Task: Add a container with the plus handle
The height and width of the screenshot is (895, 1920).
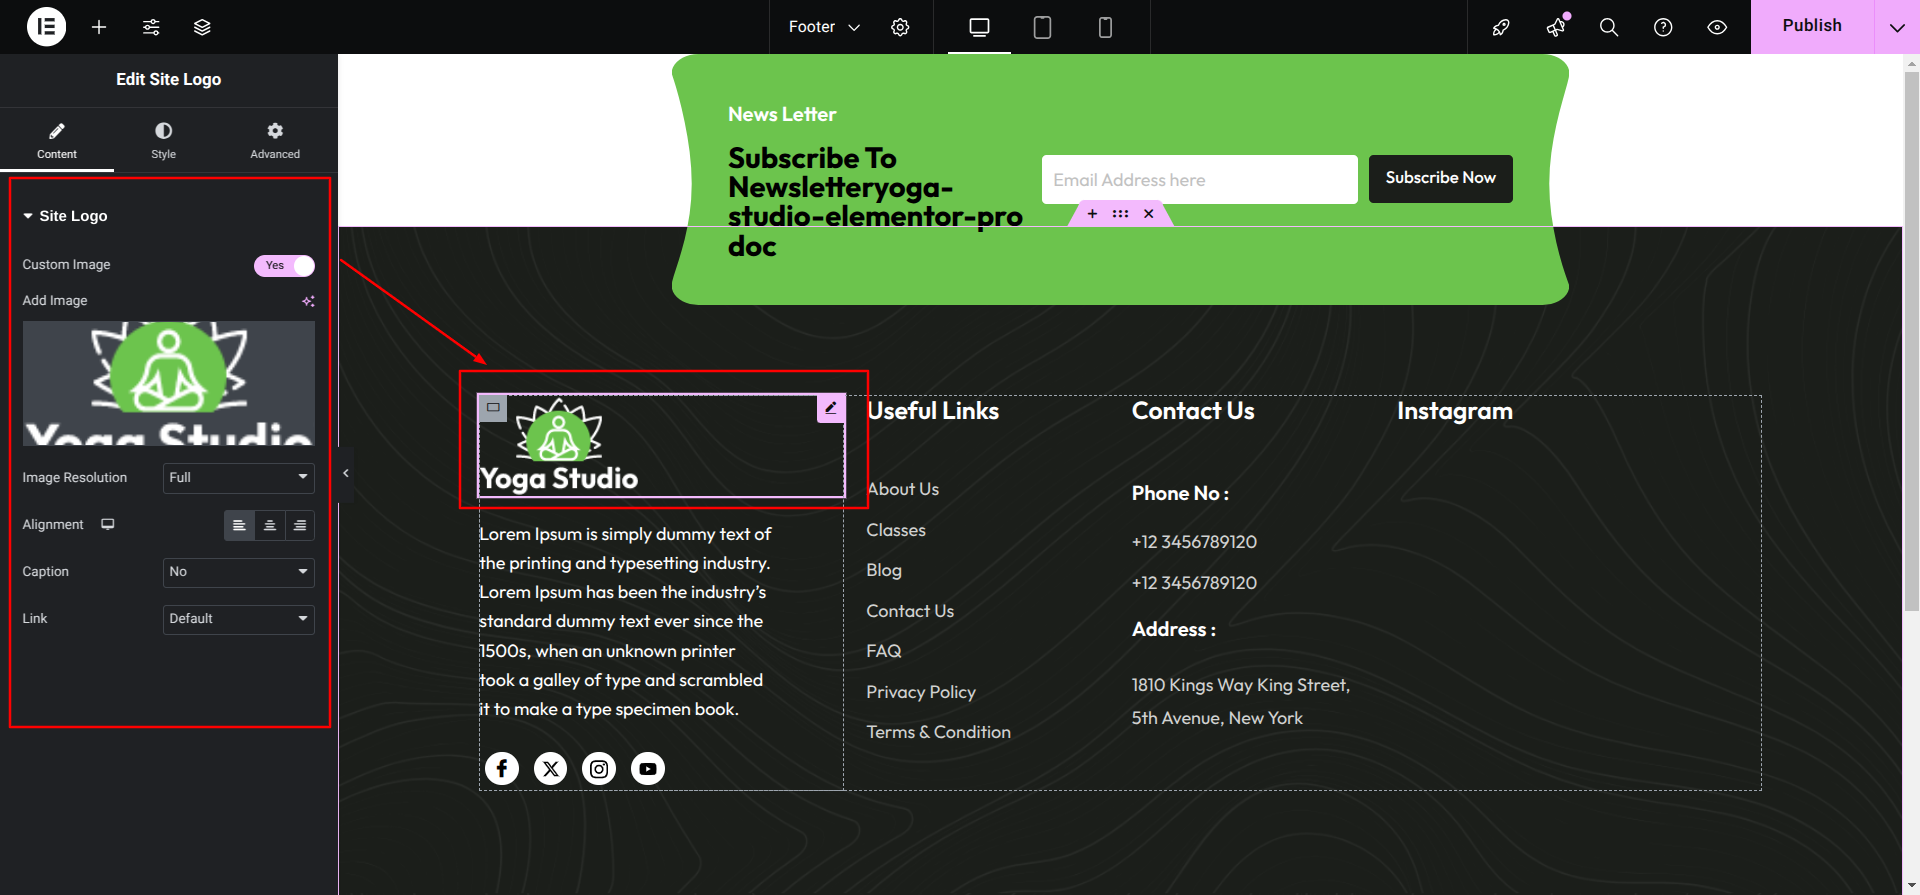Action: coord(1092,214)
